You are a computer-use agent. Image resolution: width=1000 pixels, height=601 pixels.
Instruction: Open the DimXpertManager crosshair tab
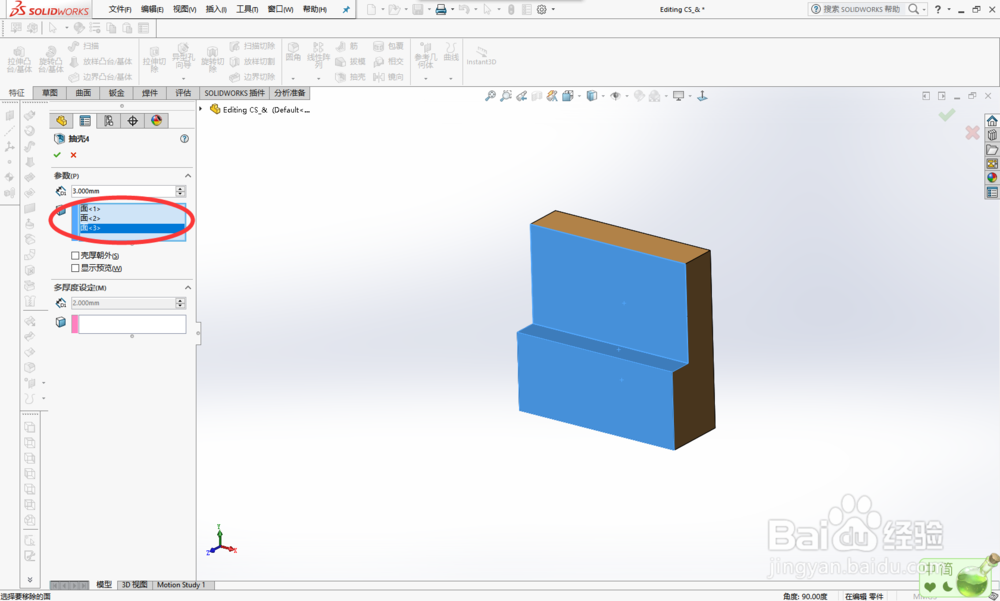pos(133,121)
